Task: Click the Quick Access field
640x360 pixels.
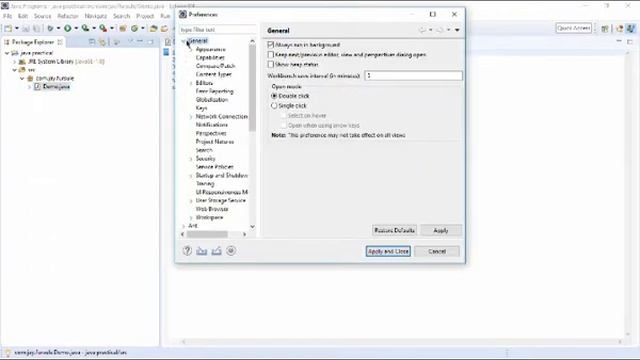Action: (573, 28)
